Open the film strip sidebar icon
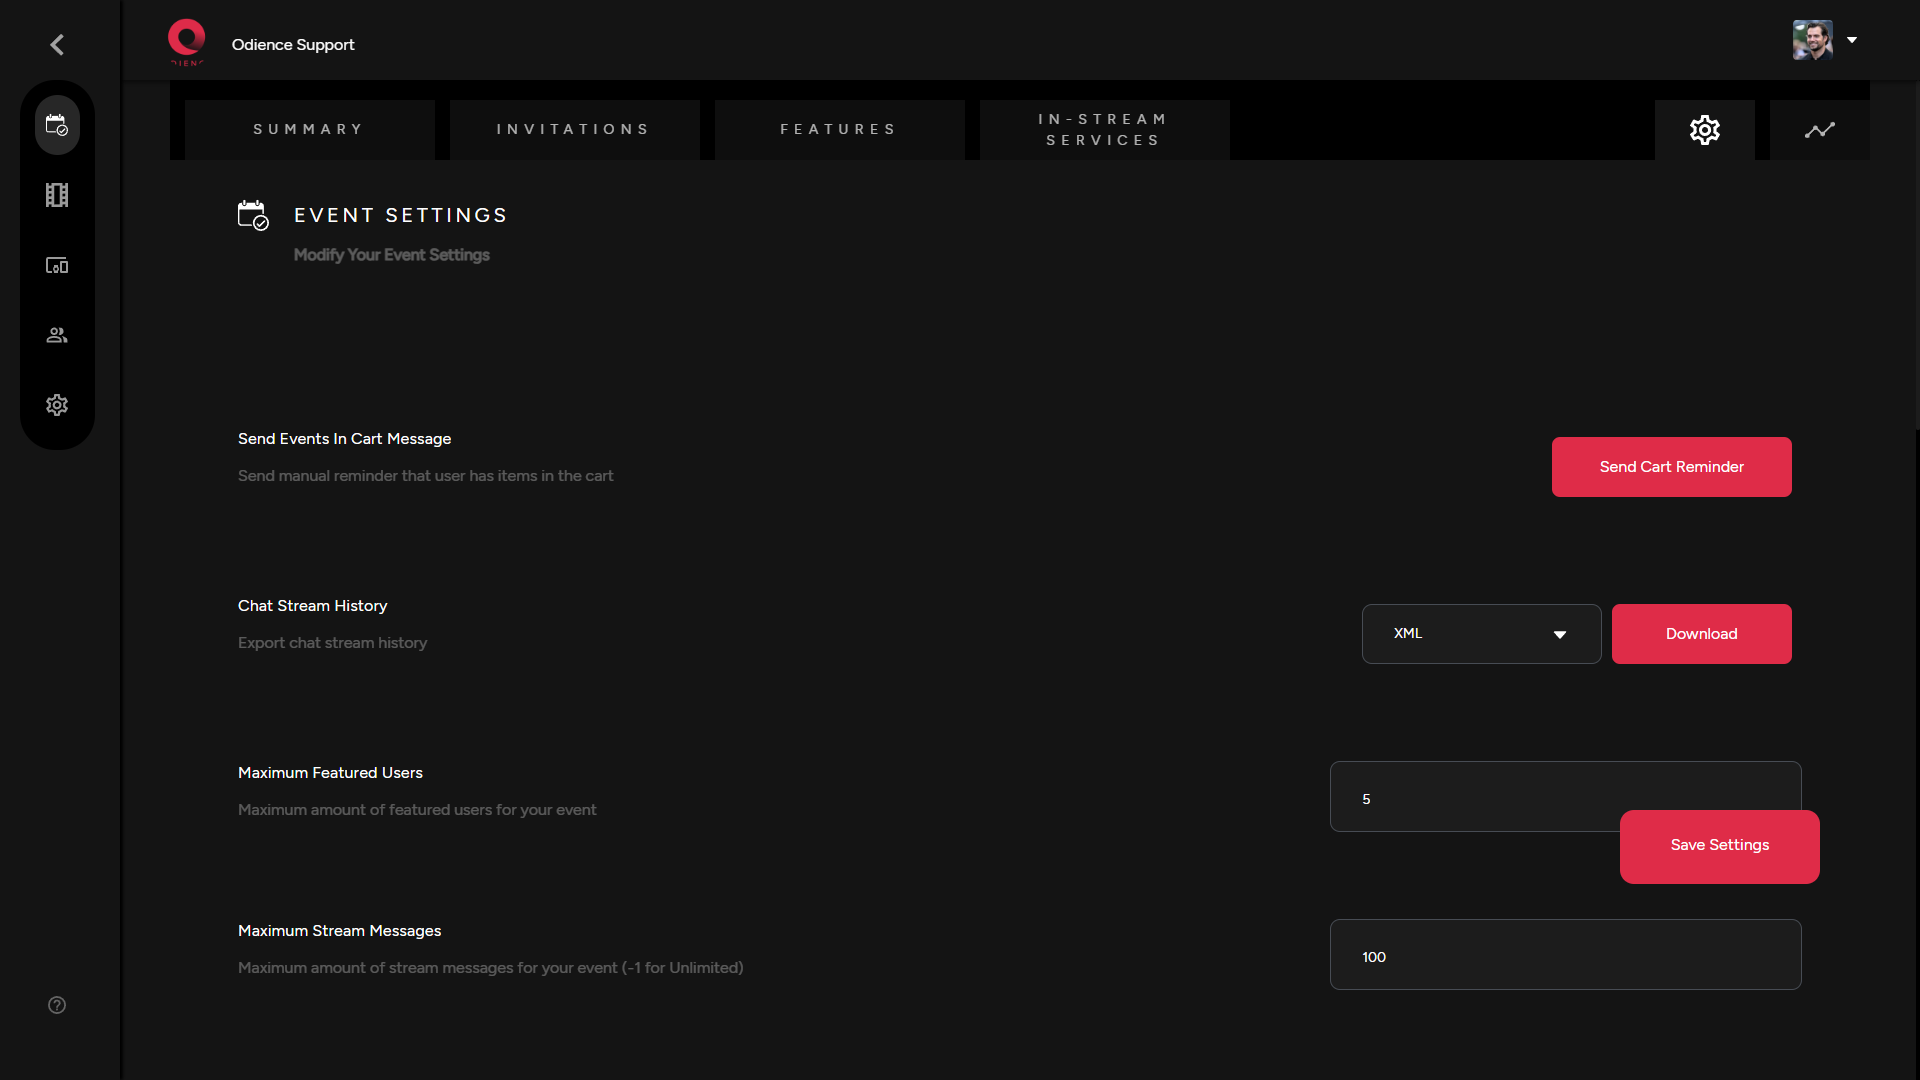The width and height of the screenshot is (1920, 1080). [x=57, y=195]
